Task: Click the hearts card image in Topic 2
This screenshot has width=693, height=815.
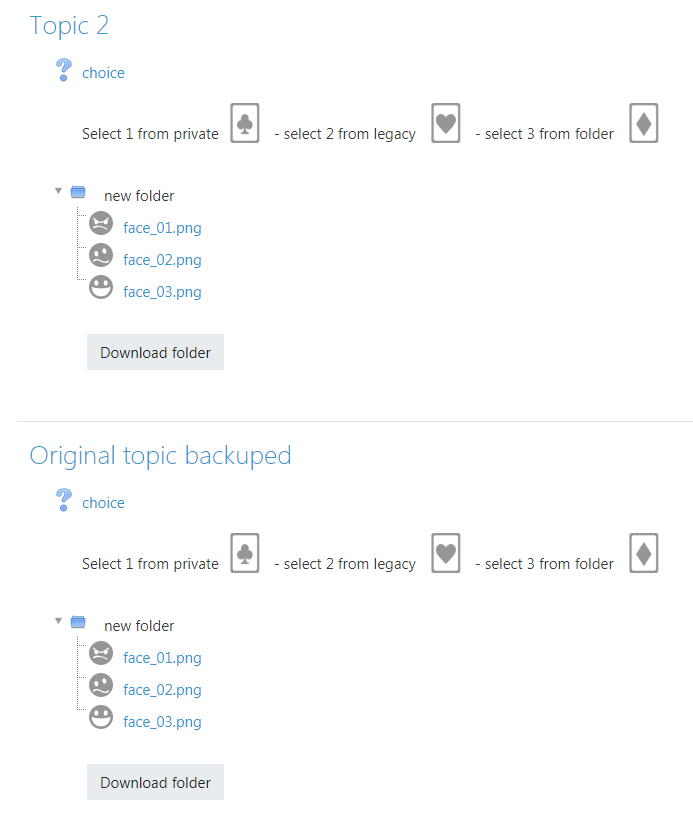Action: pyautogui.click(x=446, y=123)
